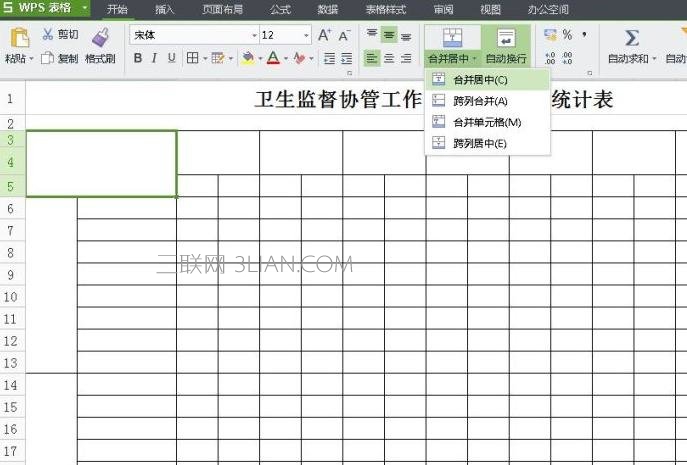This screenshot has height=465, width=687.
Task: Choose 跨列合并(A) menu option
Action: click(x=487, y=101)
